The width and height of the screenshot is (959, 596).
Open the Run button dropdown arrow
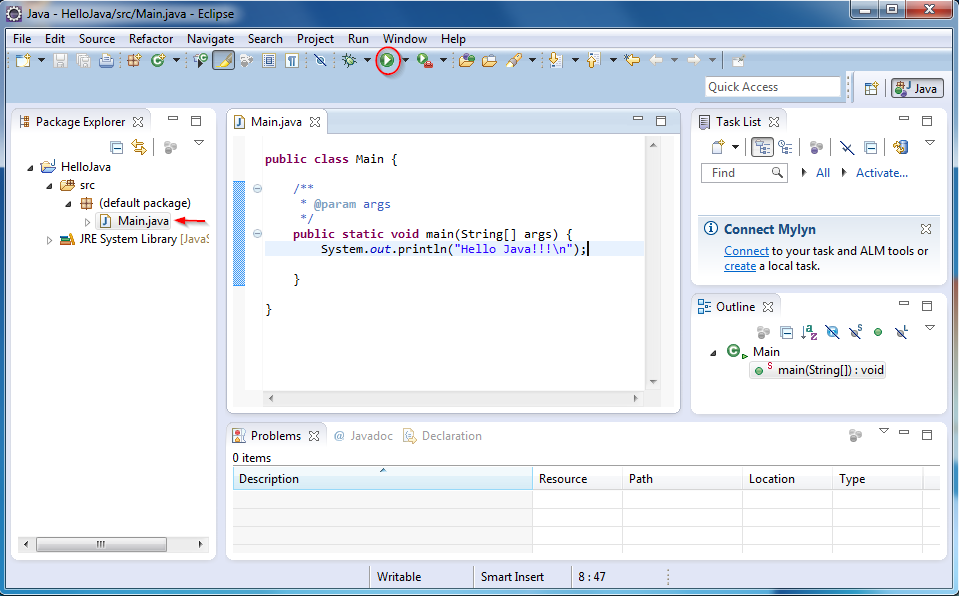coord(405,61)
